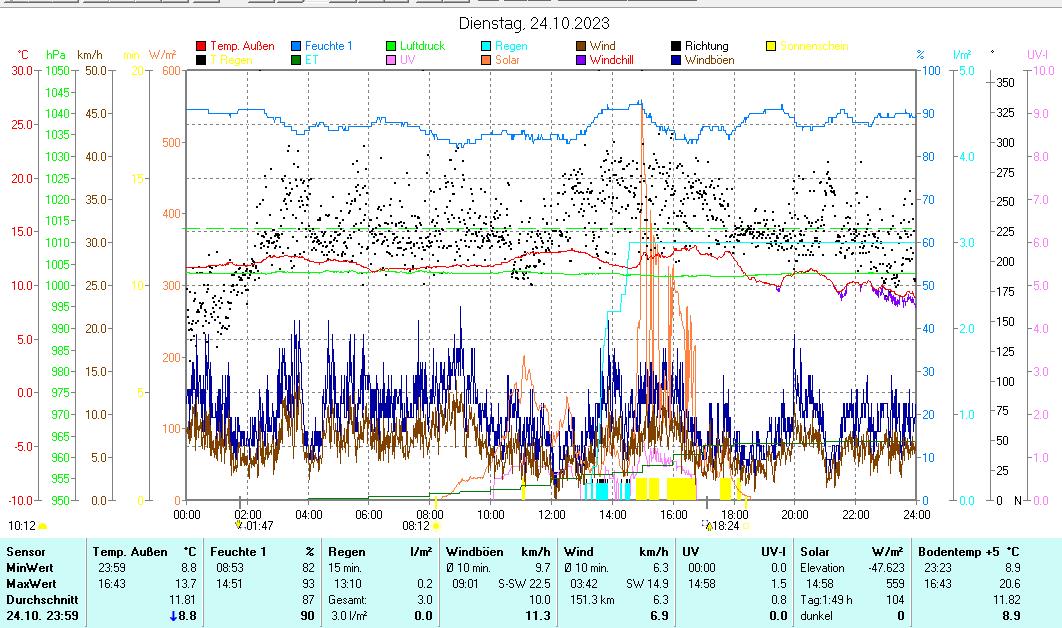Screen dimensions: 1062x628
Task: Click the chart title Dienstag, 24.10.2023
Action: click(534, 24)
